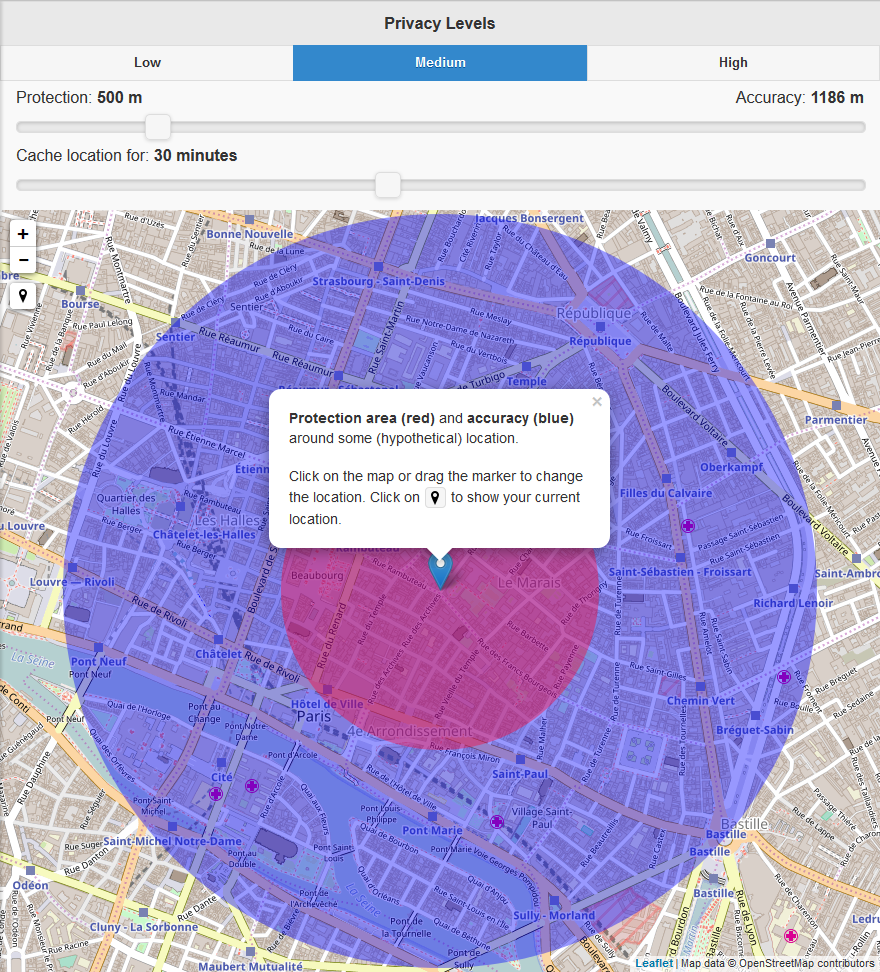Screen dimensions: 880x972
Task: Click the Richard Lenoir station label
Action: point(793,603)
